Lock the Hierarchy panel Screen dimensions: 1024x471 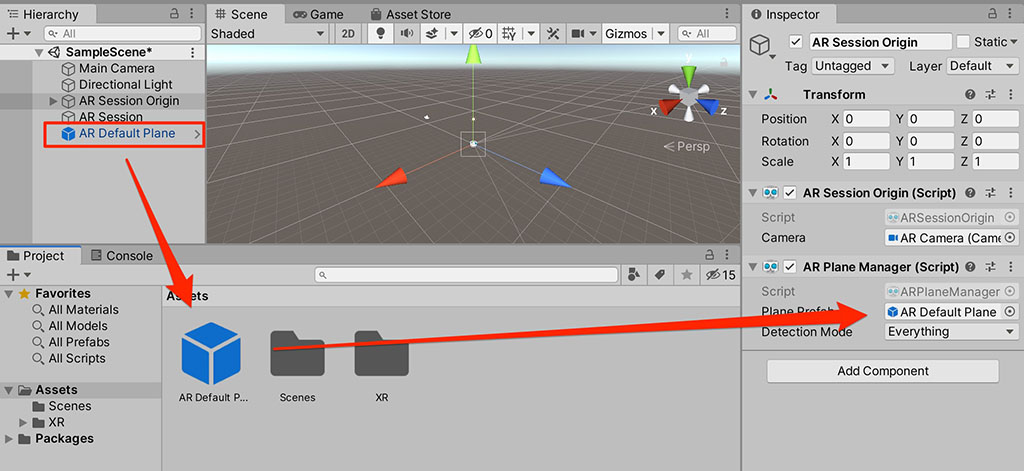click(x=174, y=14)
